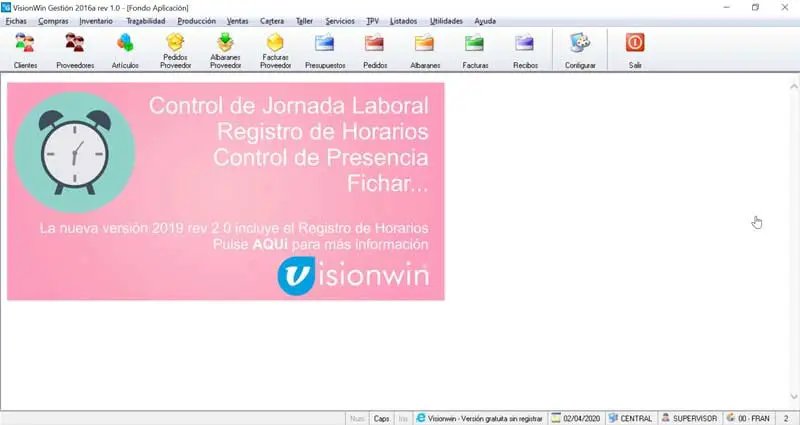Viewport: 800px width, 425px height.
Task: Open the Compras menu
Action: click(53, 21)
